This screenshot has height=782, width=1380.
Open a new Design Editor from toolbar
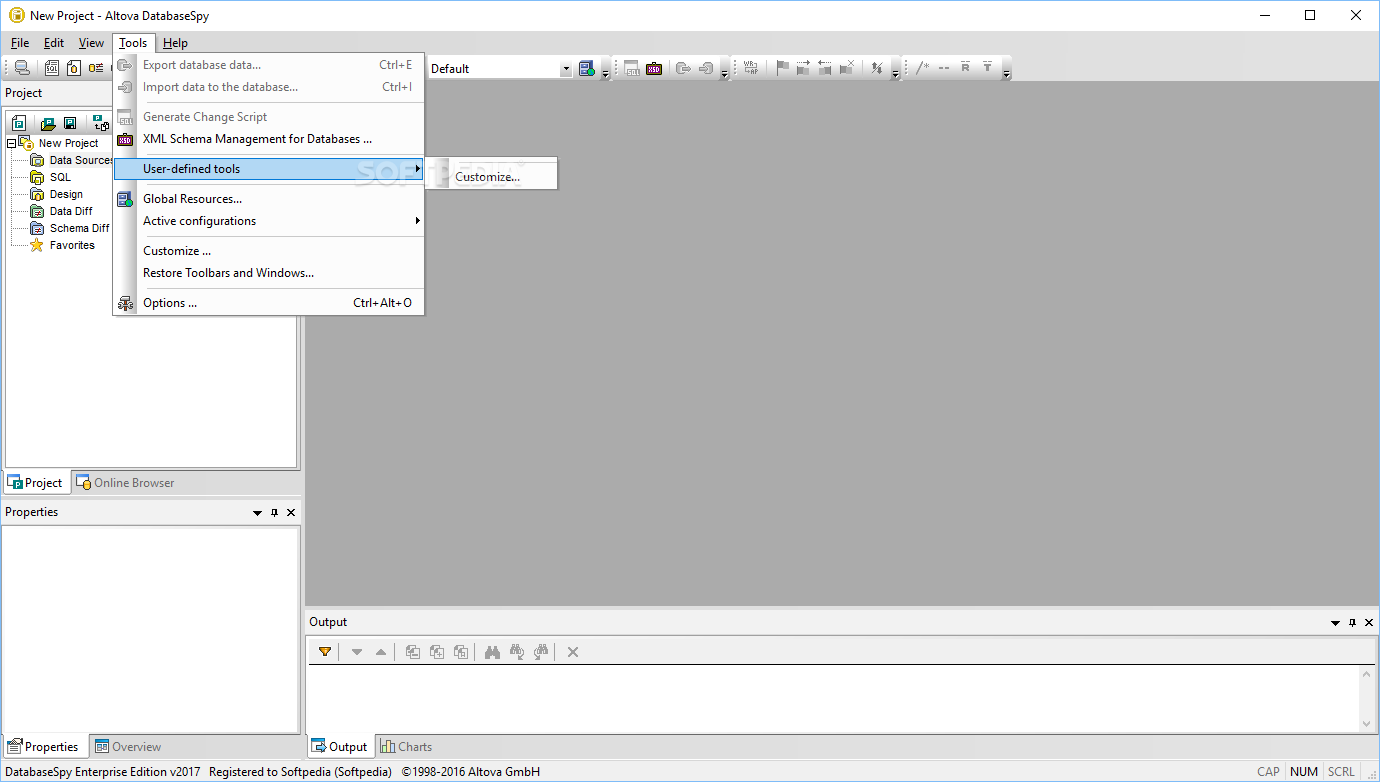(x=74, y=68)
